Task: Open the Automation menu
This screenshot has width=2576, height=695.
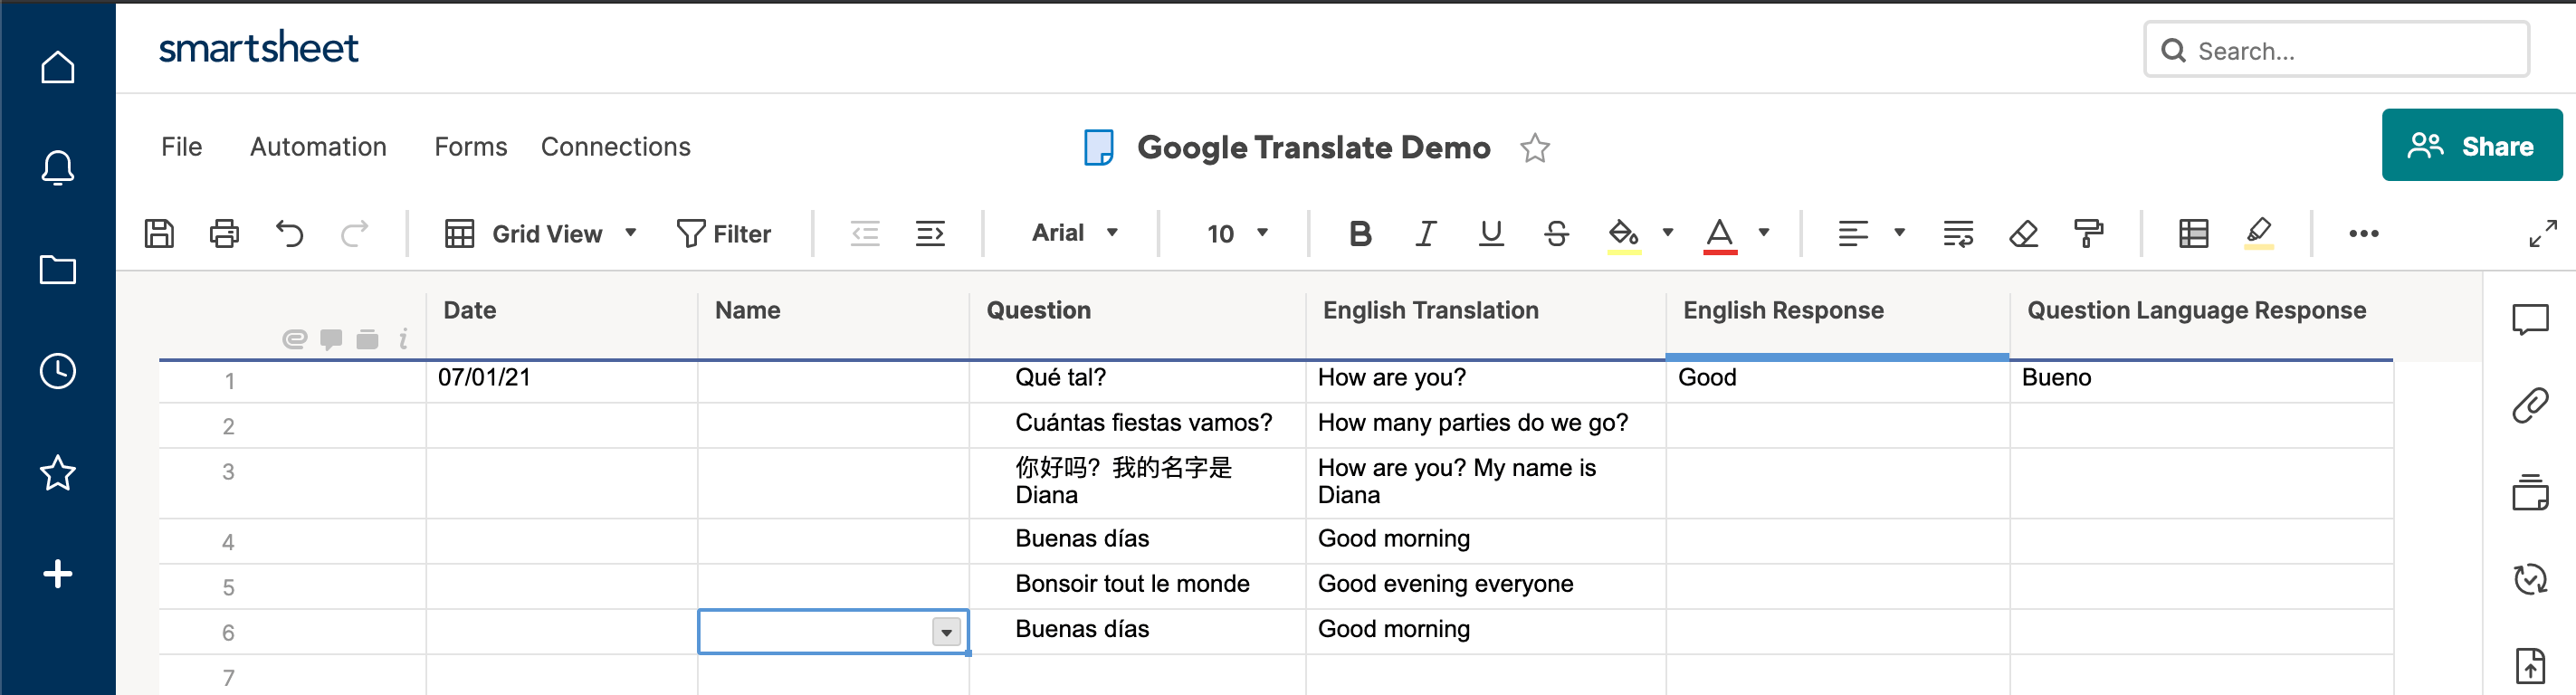Action: pyautogui.click(x=318, y=147)
